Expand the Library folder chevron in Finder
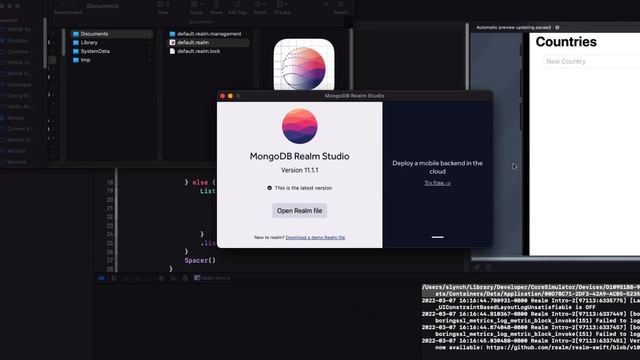The image size is (640, 360). coord(150,42)
